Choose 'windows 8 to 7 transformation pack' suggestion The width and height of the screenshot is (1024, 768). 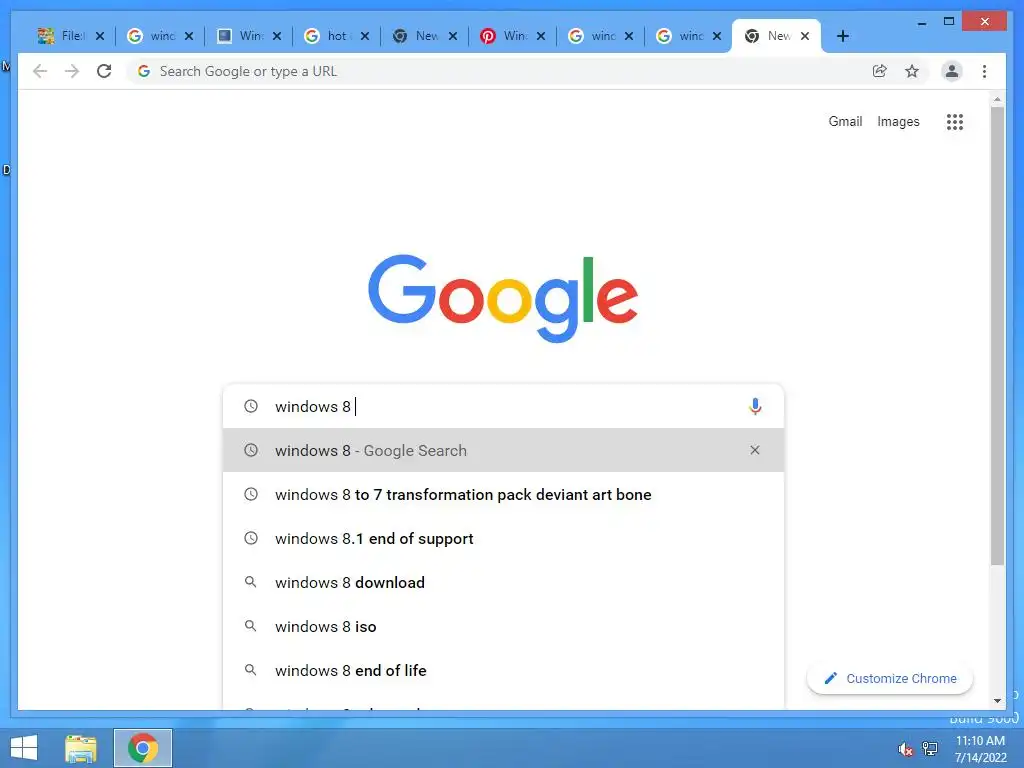503,494
